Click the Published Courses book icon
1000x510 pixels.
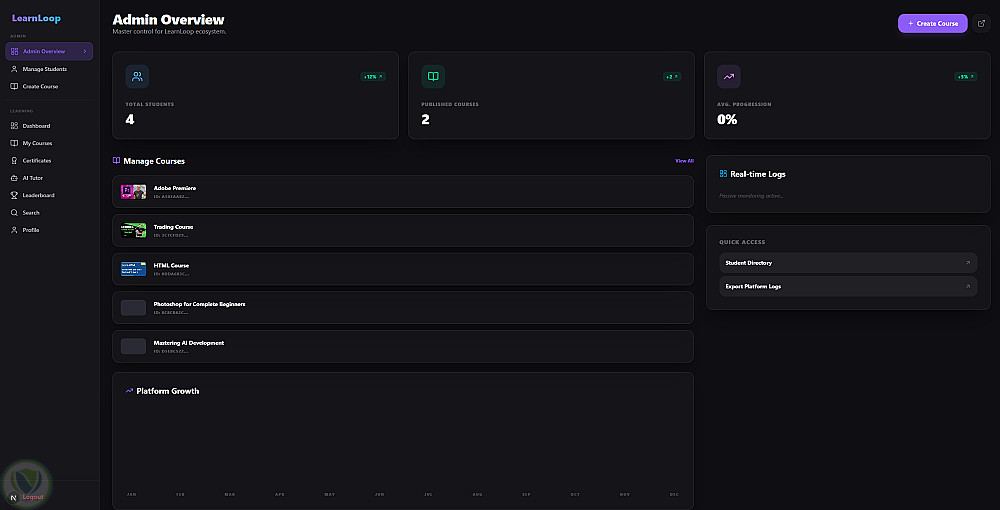pos(433,76)
